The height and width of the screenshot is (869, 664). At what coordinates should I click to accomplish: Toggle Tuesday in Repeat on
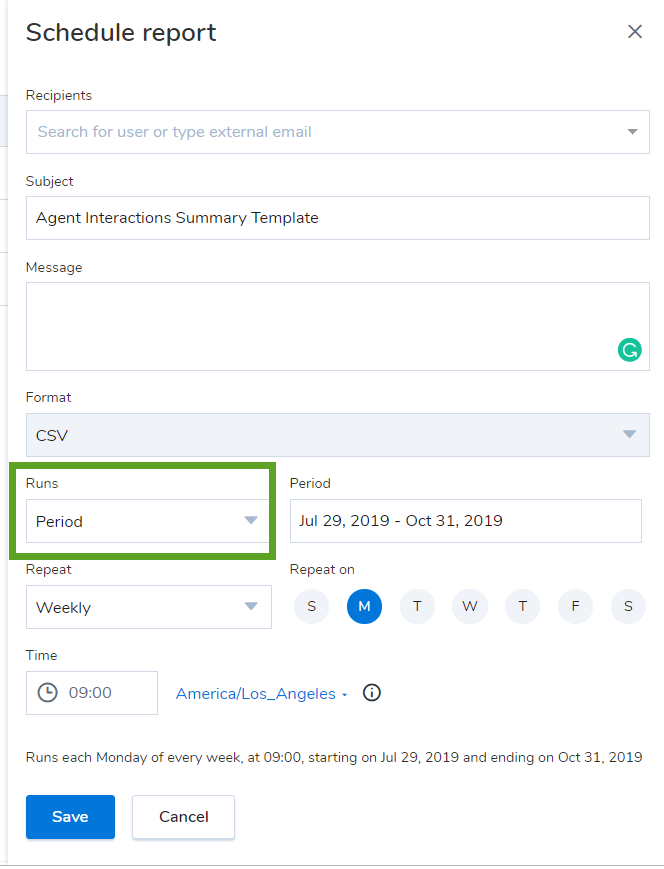[x=417, y=607]
